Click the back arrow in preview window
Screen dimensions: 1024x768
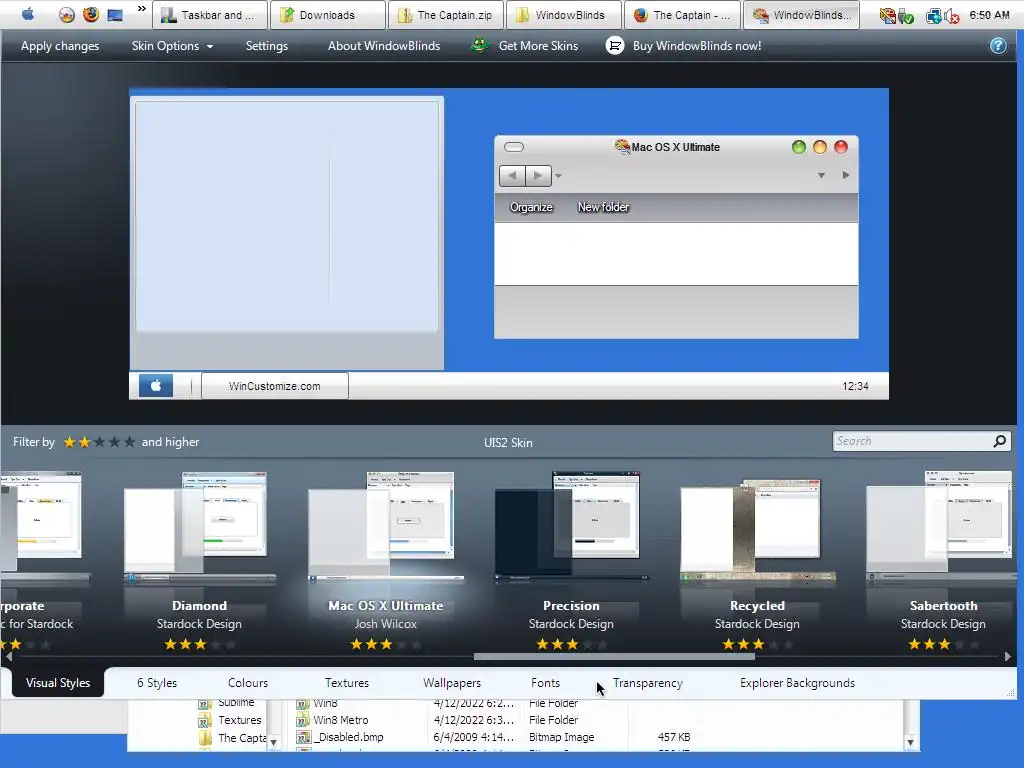[512, 175]
